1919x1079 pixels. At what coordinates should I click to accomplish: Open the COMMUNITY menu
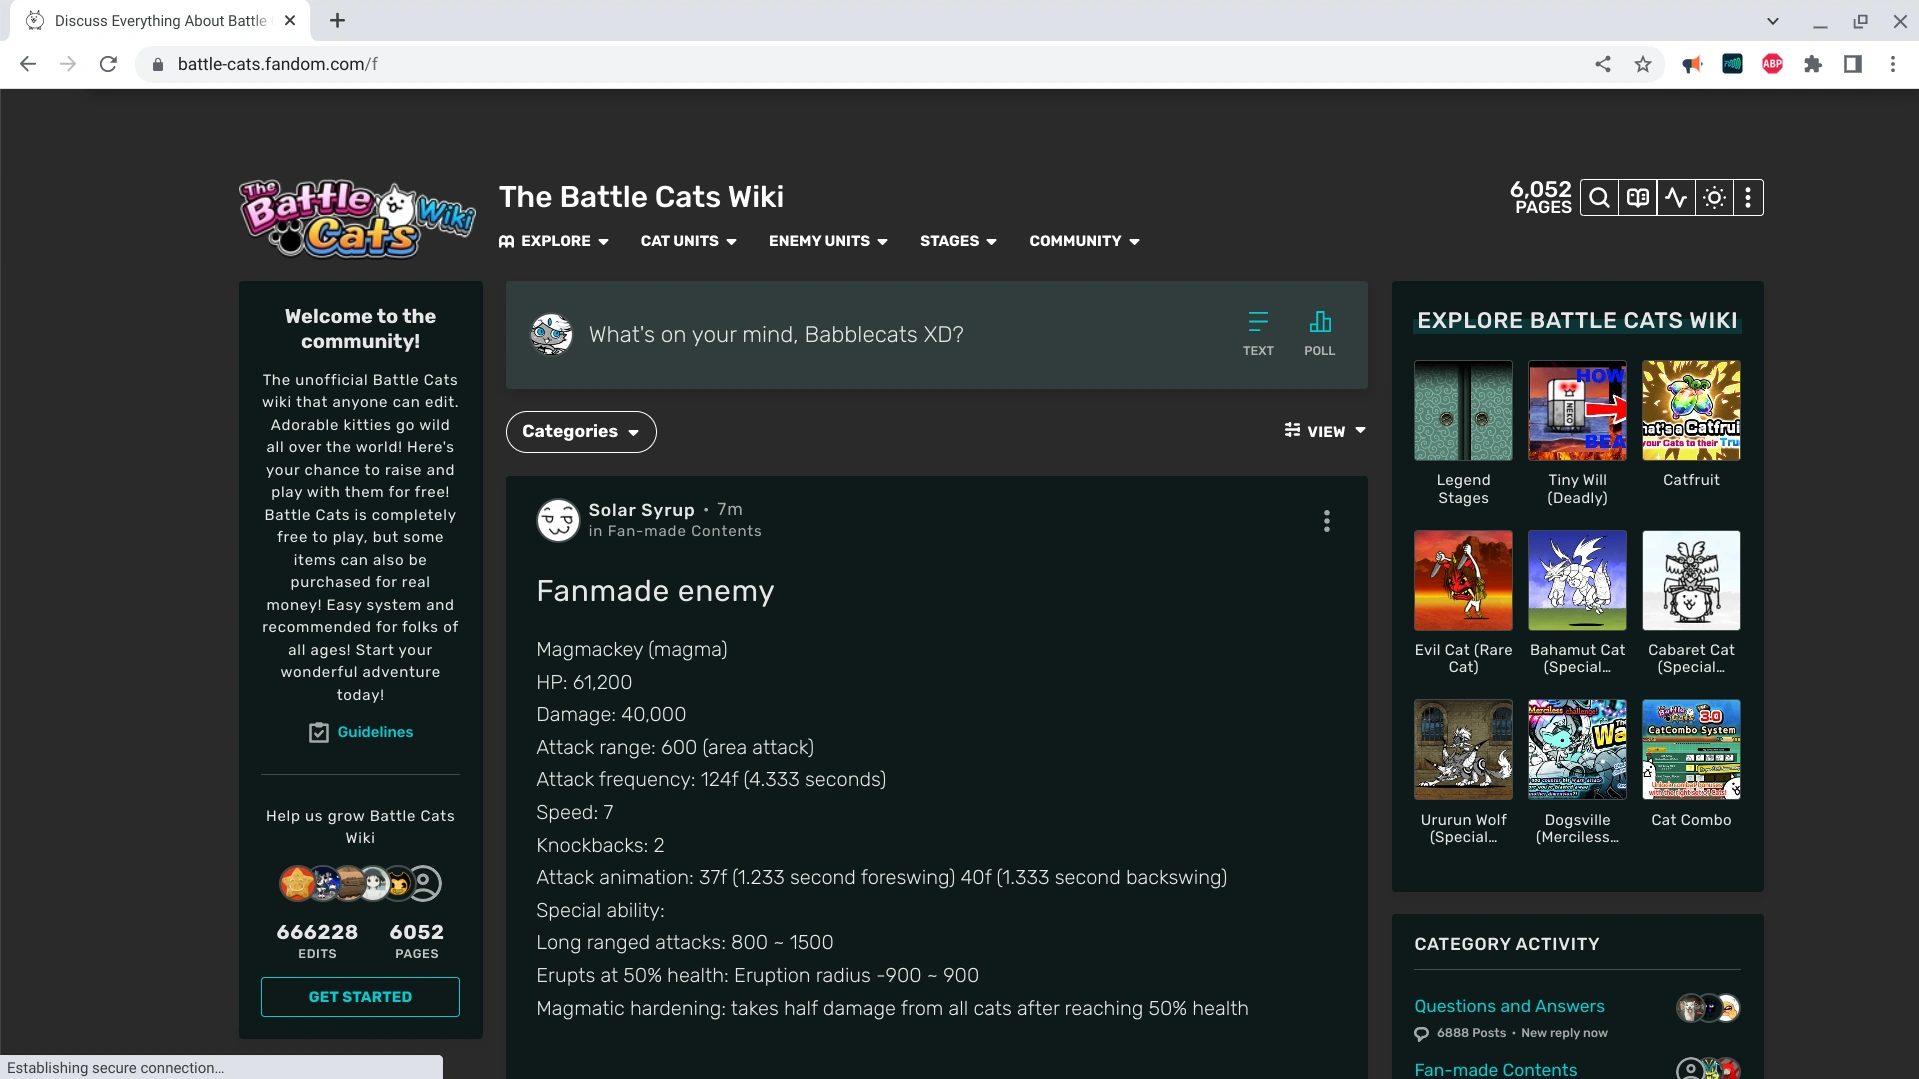pyautogui.click(x=1083, y=241)
